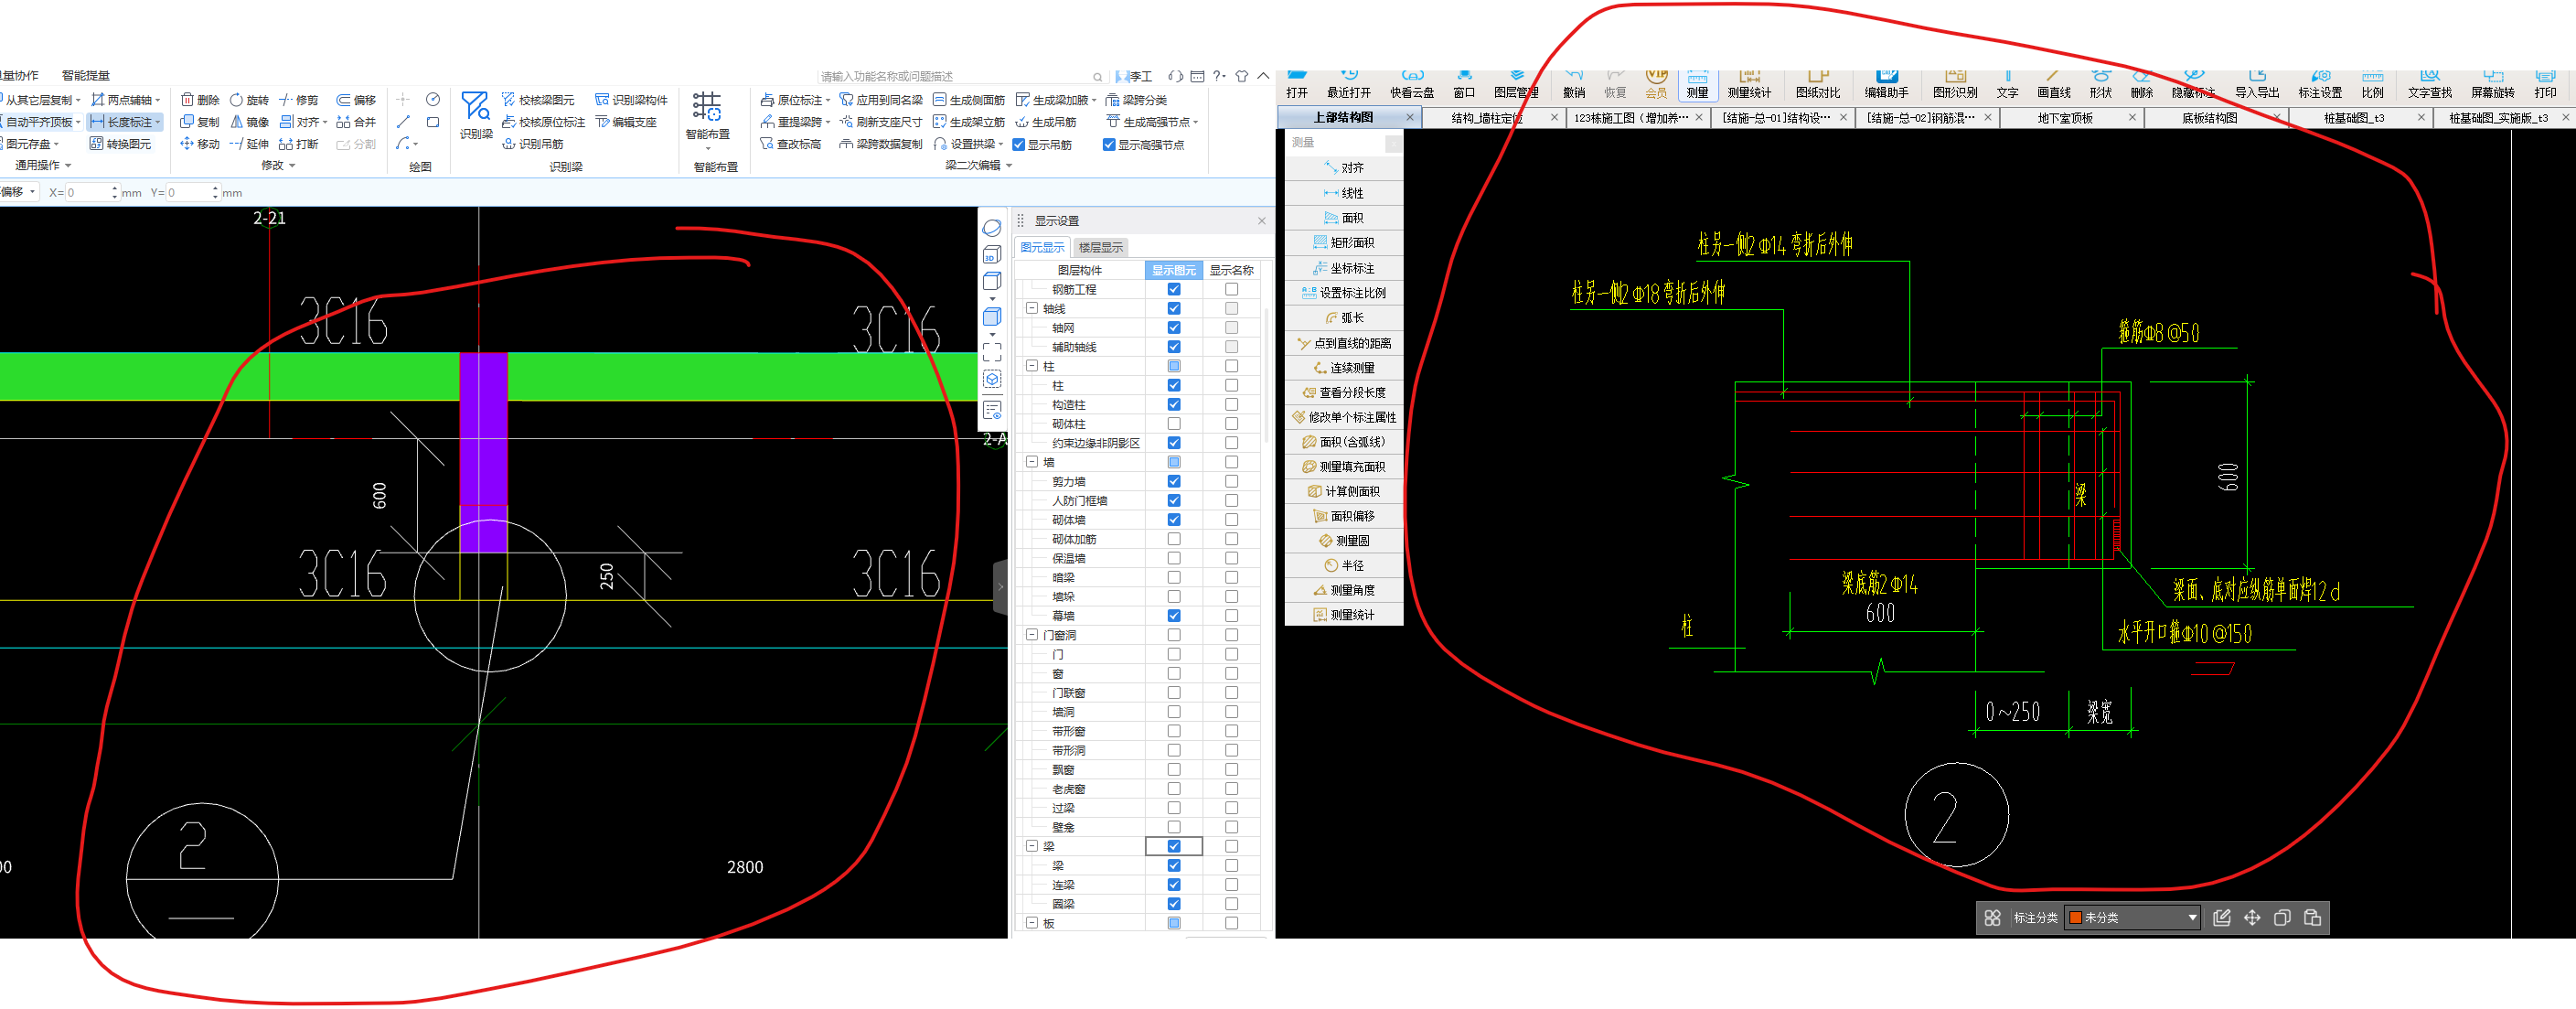Click 坐标标注 in measure panel

(1344, 268)
